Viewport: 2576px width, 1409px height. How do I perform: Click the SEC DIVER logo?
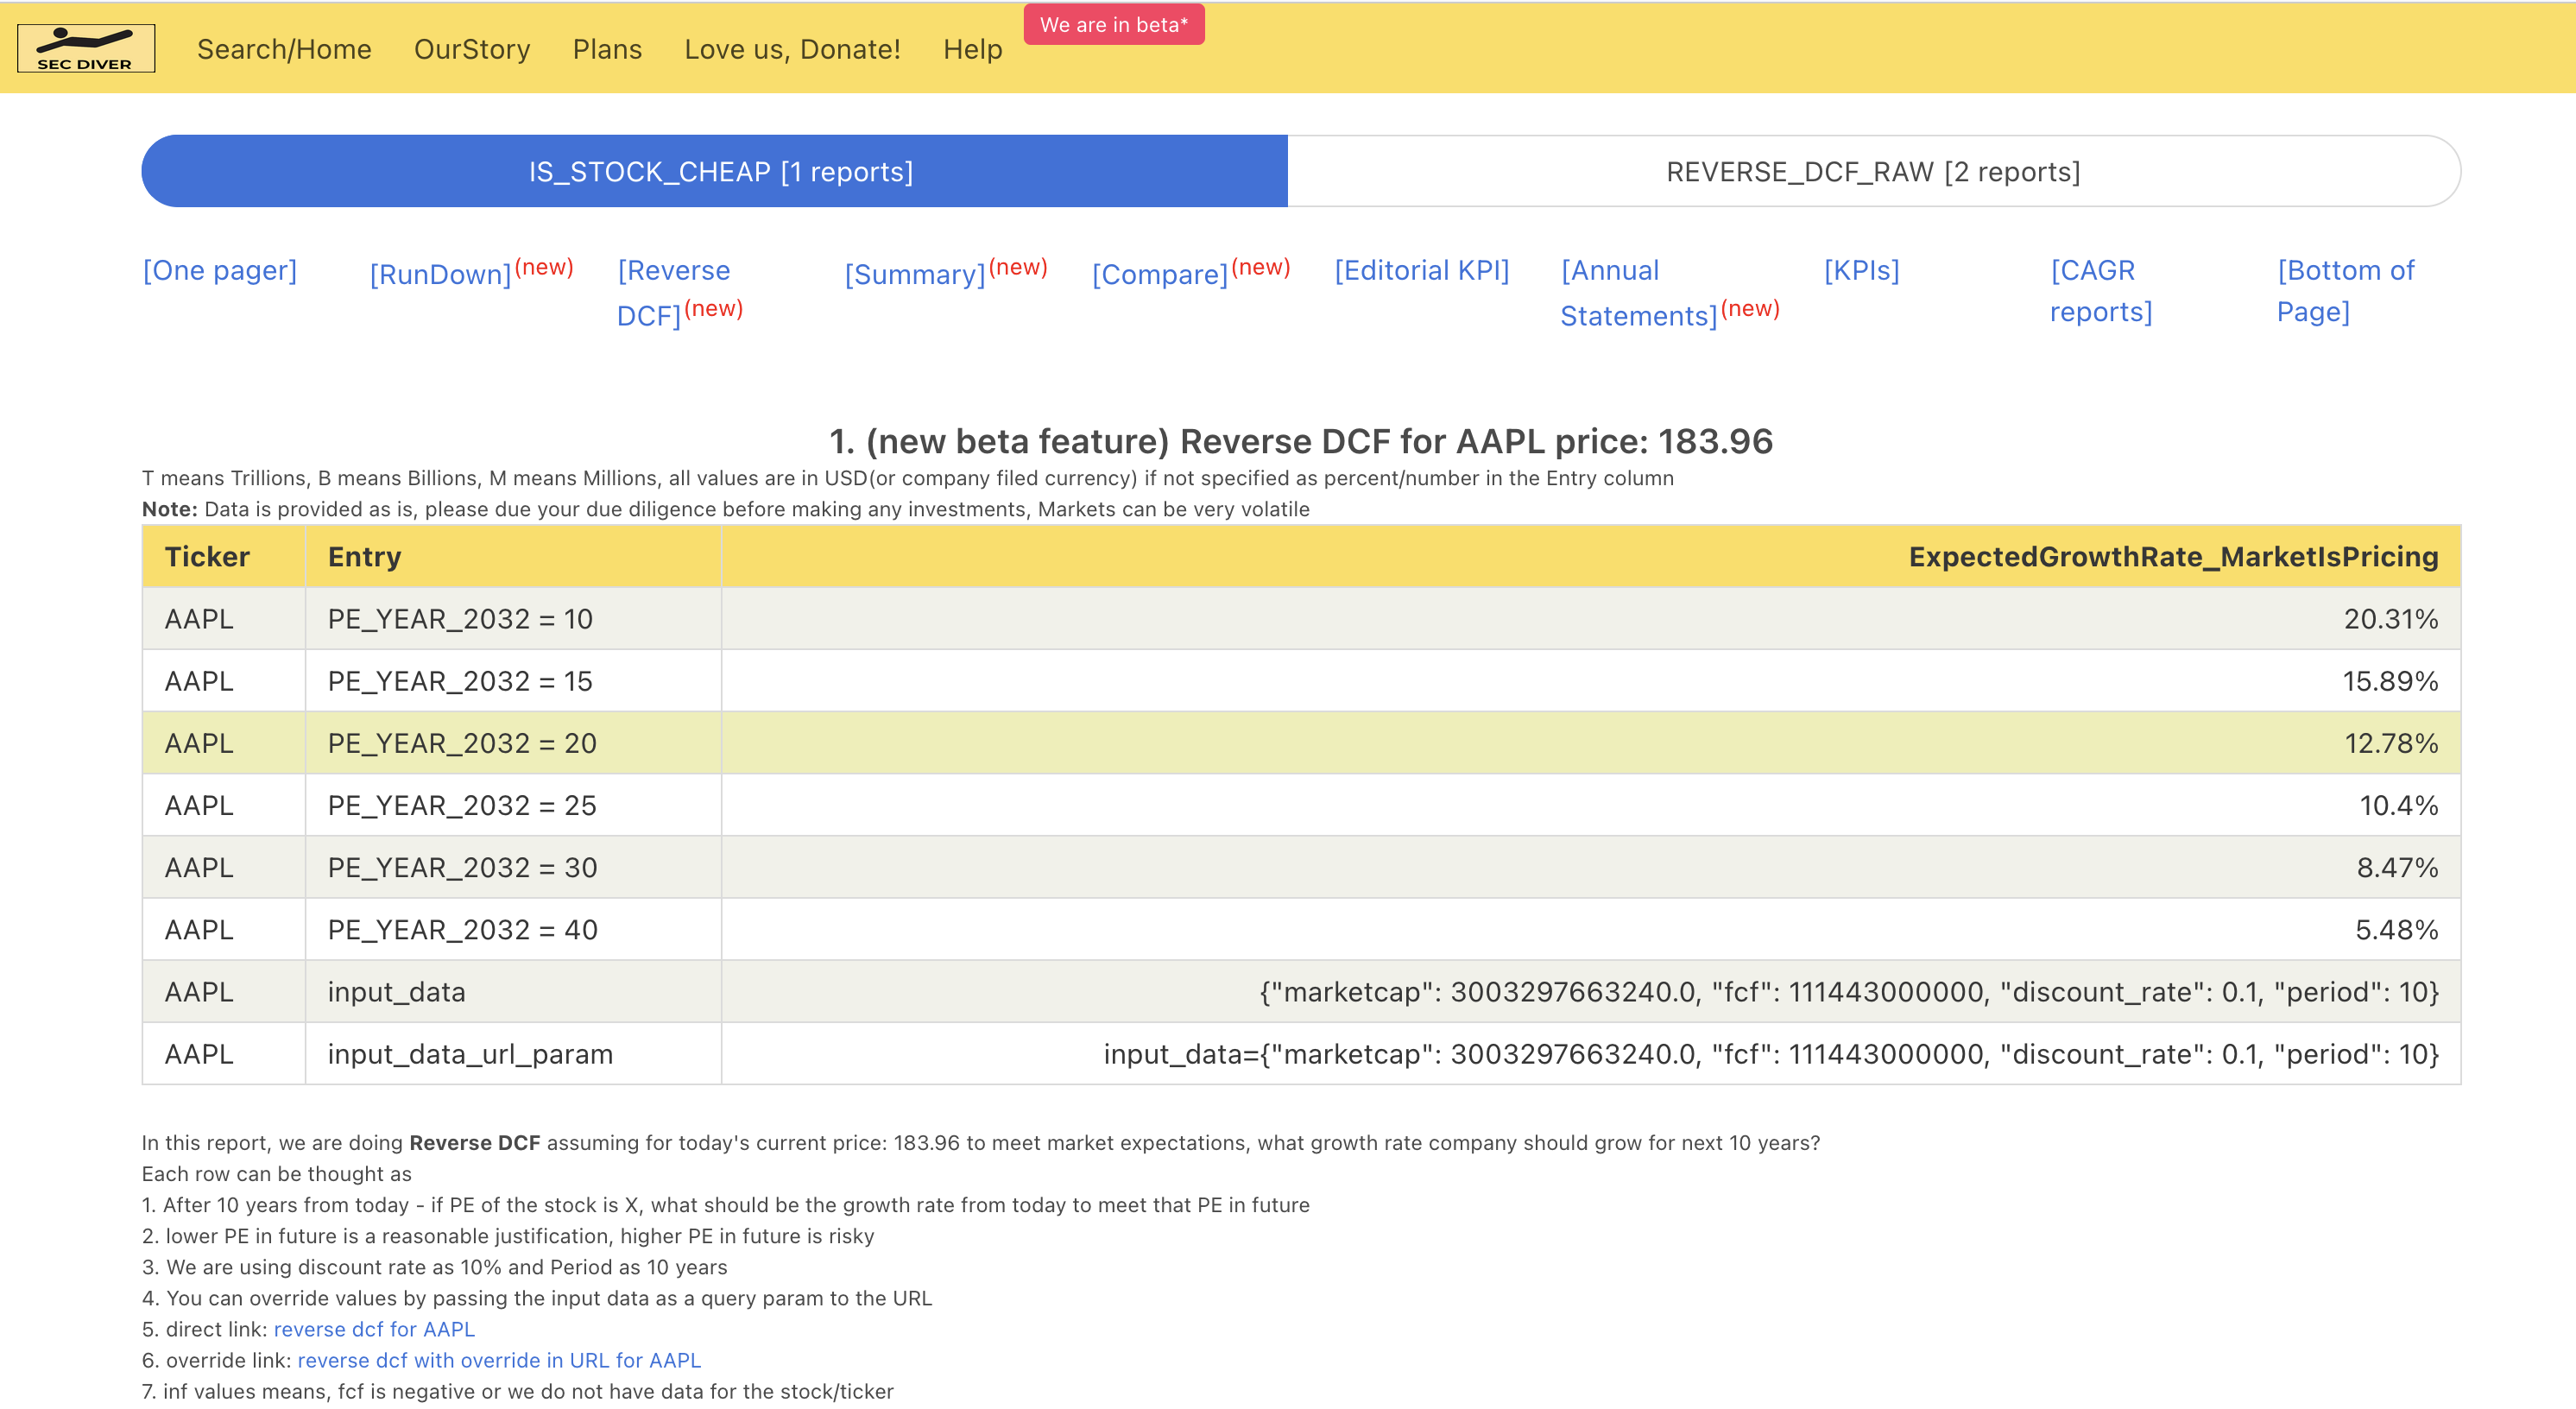tap(86, 48)
